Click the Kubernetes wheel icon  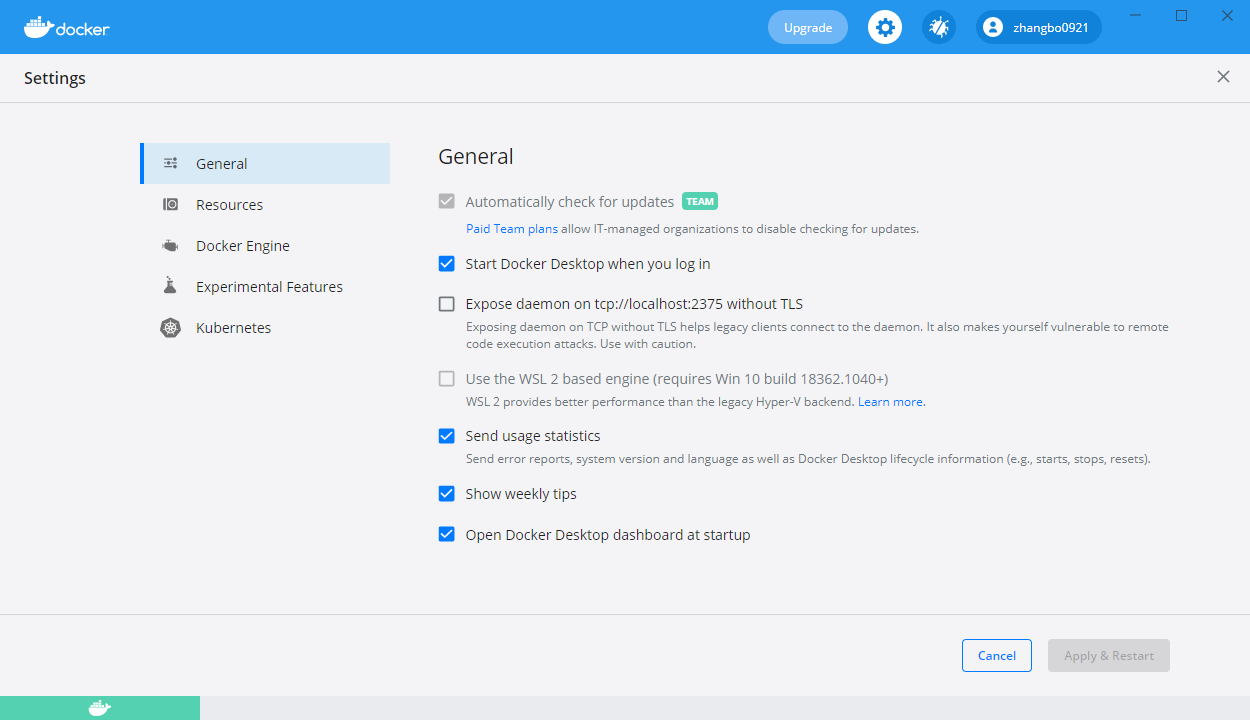pos(171,327)
